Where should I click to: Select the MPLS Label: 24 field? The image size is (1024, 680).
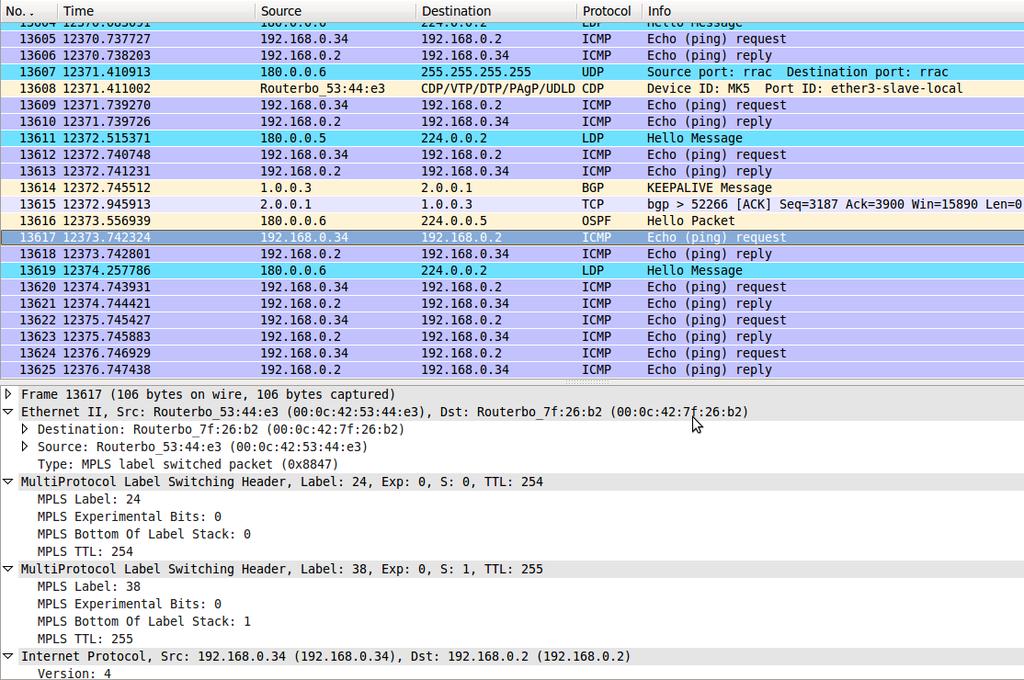(x=89, y=499)
